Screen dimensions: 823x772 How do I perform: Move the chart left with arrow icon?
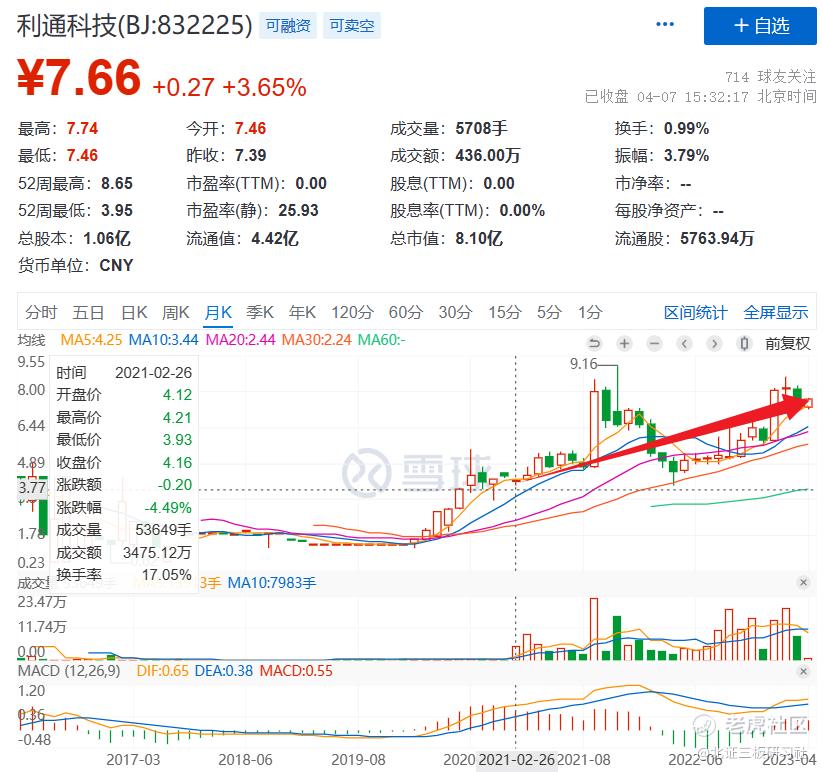click(x=684, y=344)
